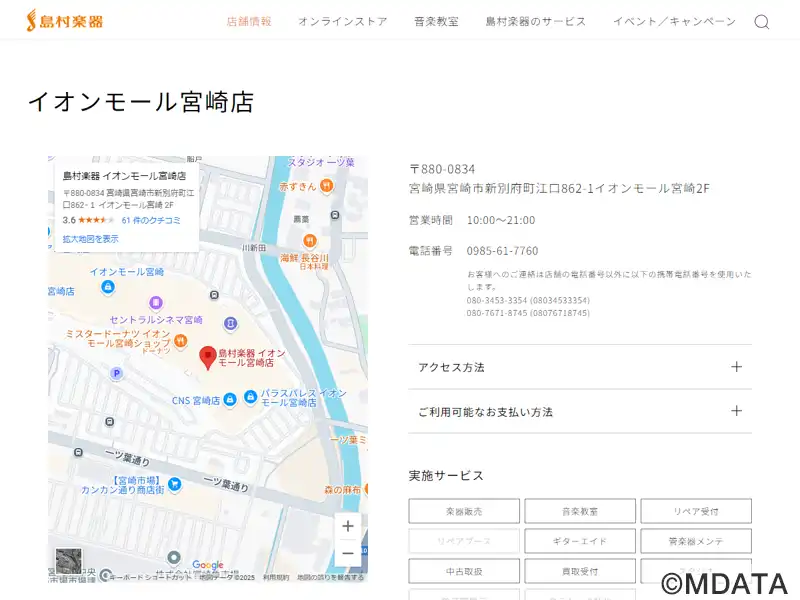The image size is (800, 600).
Task: Switch map to satellite view thumbnail
Action: click(x=68, y=561)
